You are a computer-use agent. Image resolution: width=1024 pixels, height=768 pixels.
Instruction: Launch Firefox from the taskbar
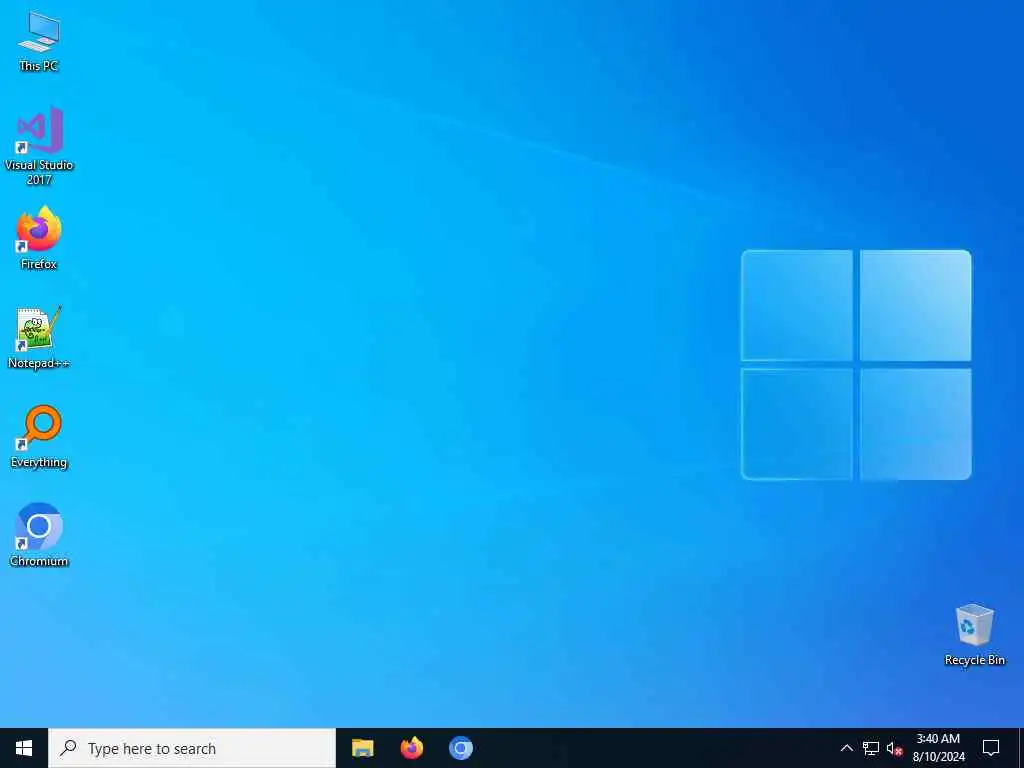click(411, 748)
